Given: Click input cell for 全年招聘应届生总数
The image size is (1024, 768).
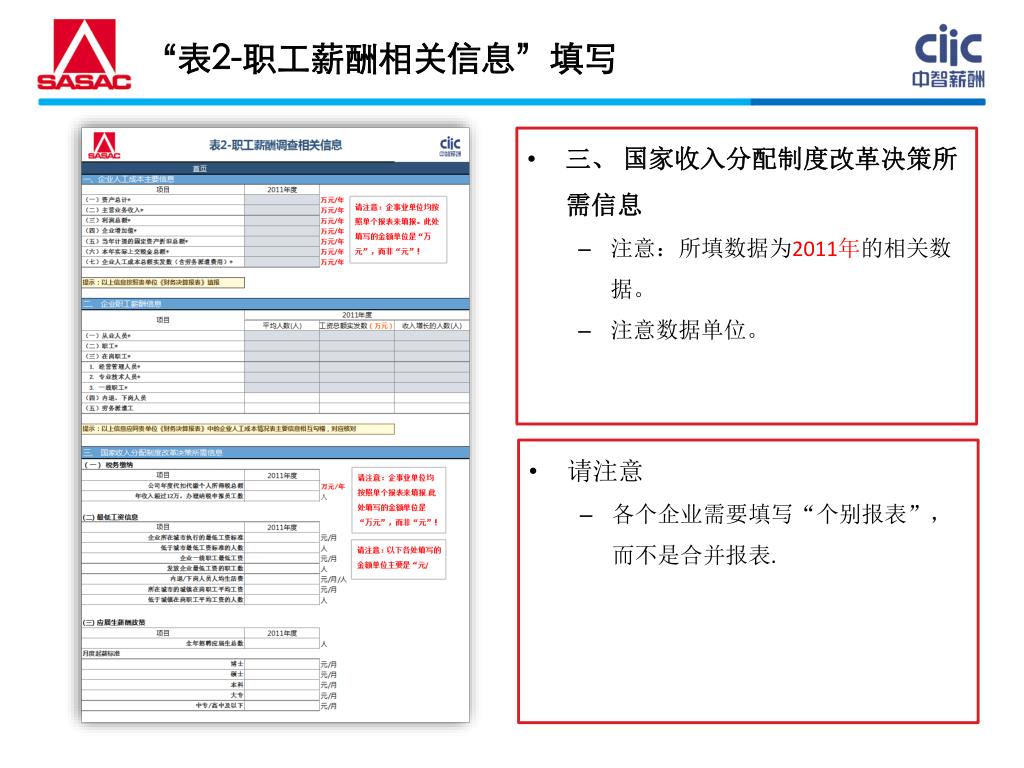Looking at the screenshot, I should tap(281, 643).
